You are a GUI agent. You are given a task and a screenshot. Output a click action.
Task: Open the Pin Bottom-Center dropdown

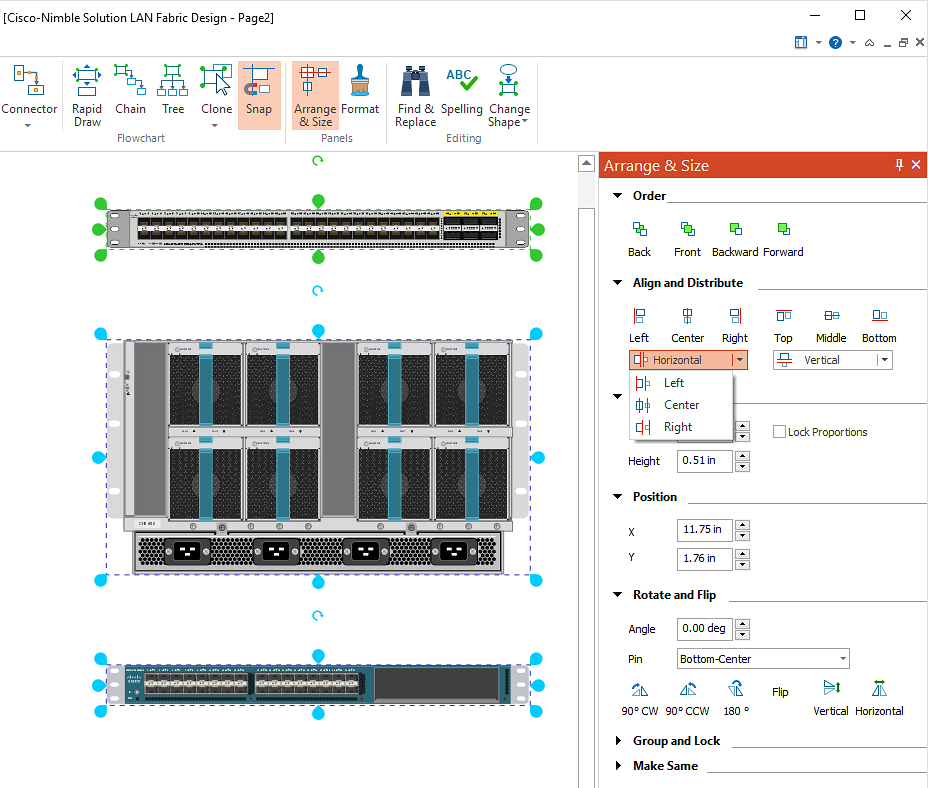pos(843,659)
